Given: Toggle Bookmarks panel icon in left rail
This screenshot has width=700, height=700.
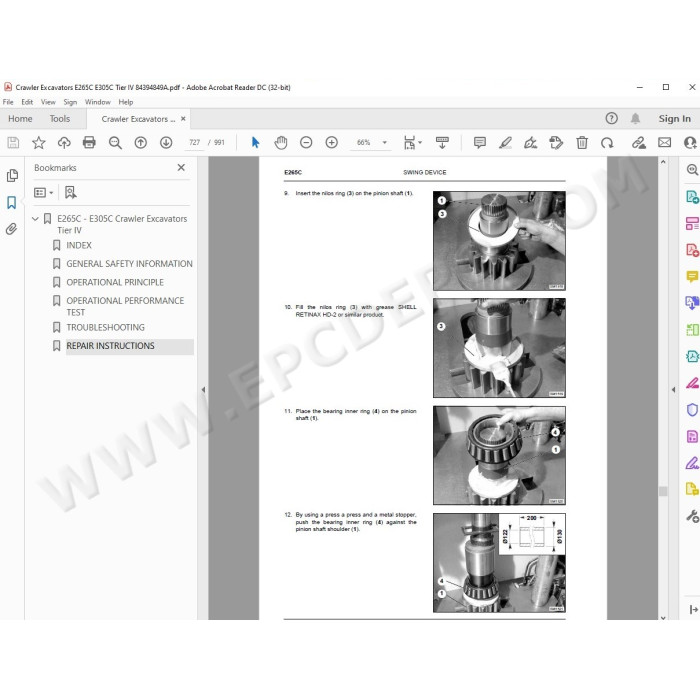Looking at the screenshot, I should (12, 203).
